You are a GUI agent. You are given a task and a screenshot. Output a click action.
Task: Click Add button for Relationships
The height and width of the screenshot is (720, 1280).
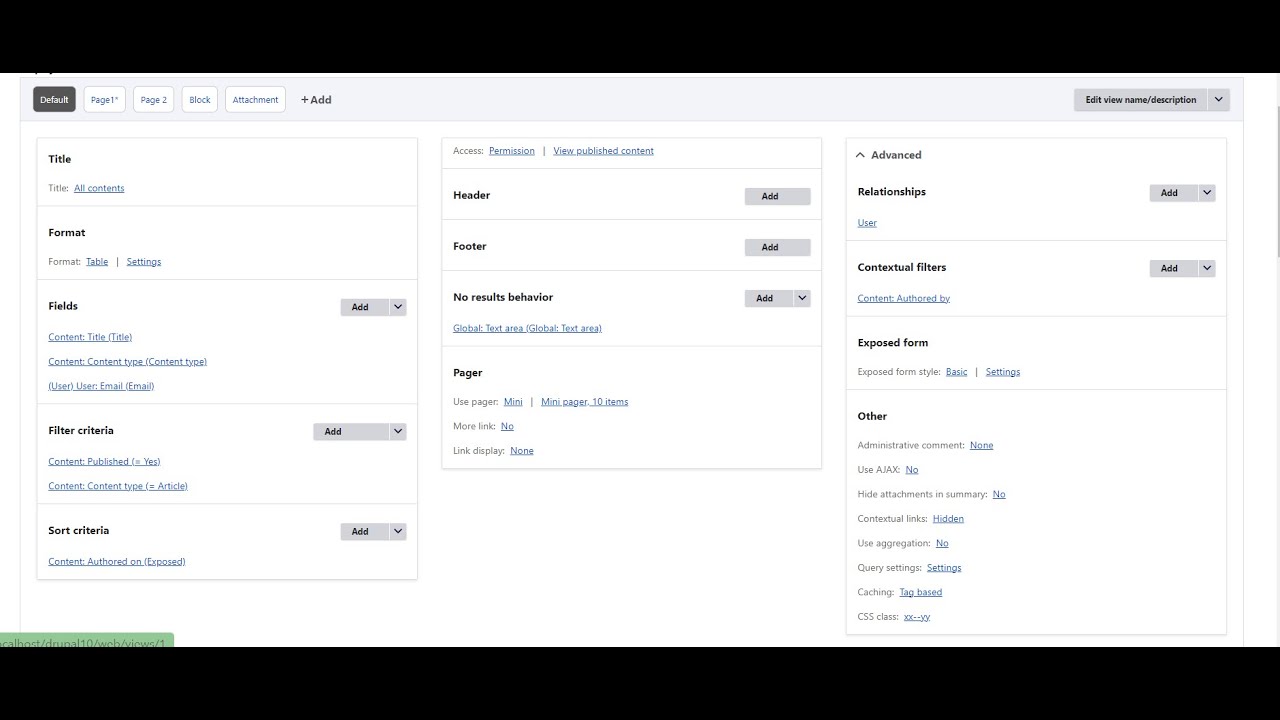point(1173,193)
